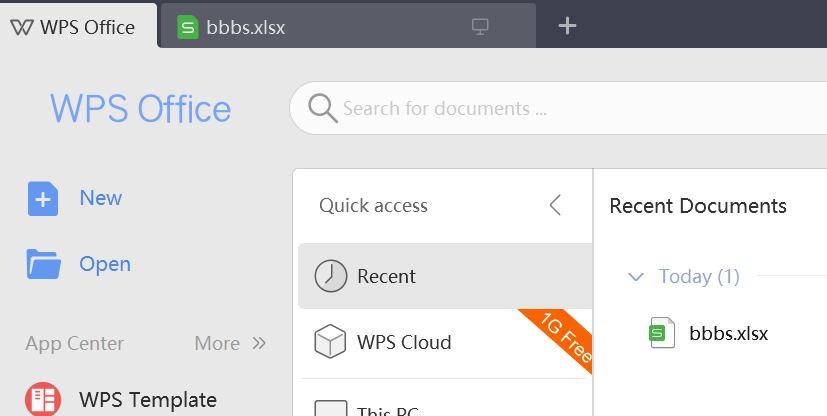Click the Quick access heading text

(373, 205)
